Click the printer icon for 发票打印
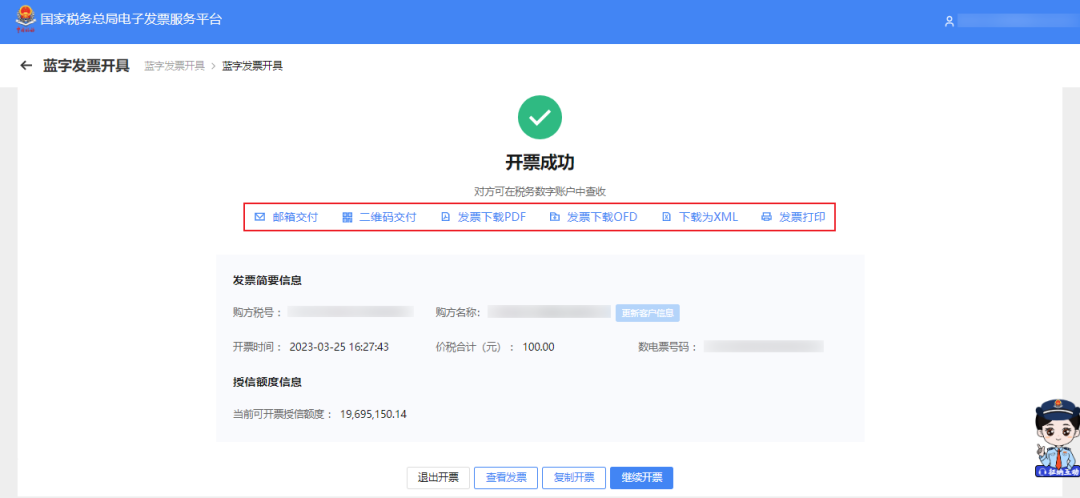Image resolution: width=1080 pixels, height=498 pixels. 767,217
